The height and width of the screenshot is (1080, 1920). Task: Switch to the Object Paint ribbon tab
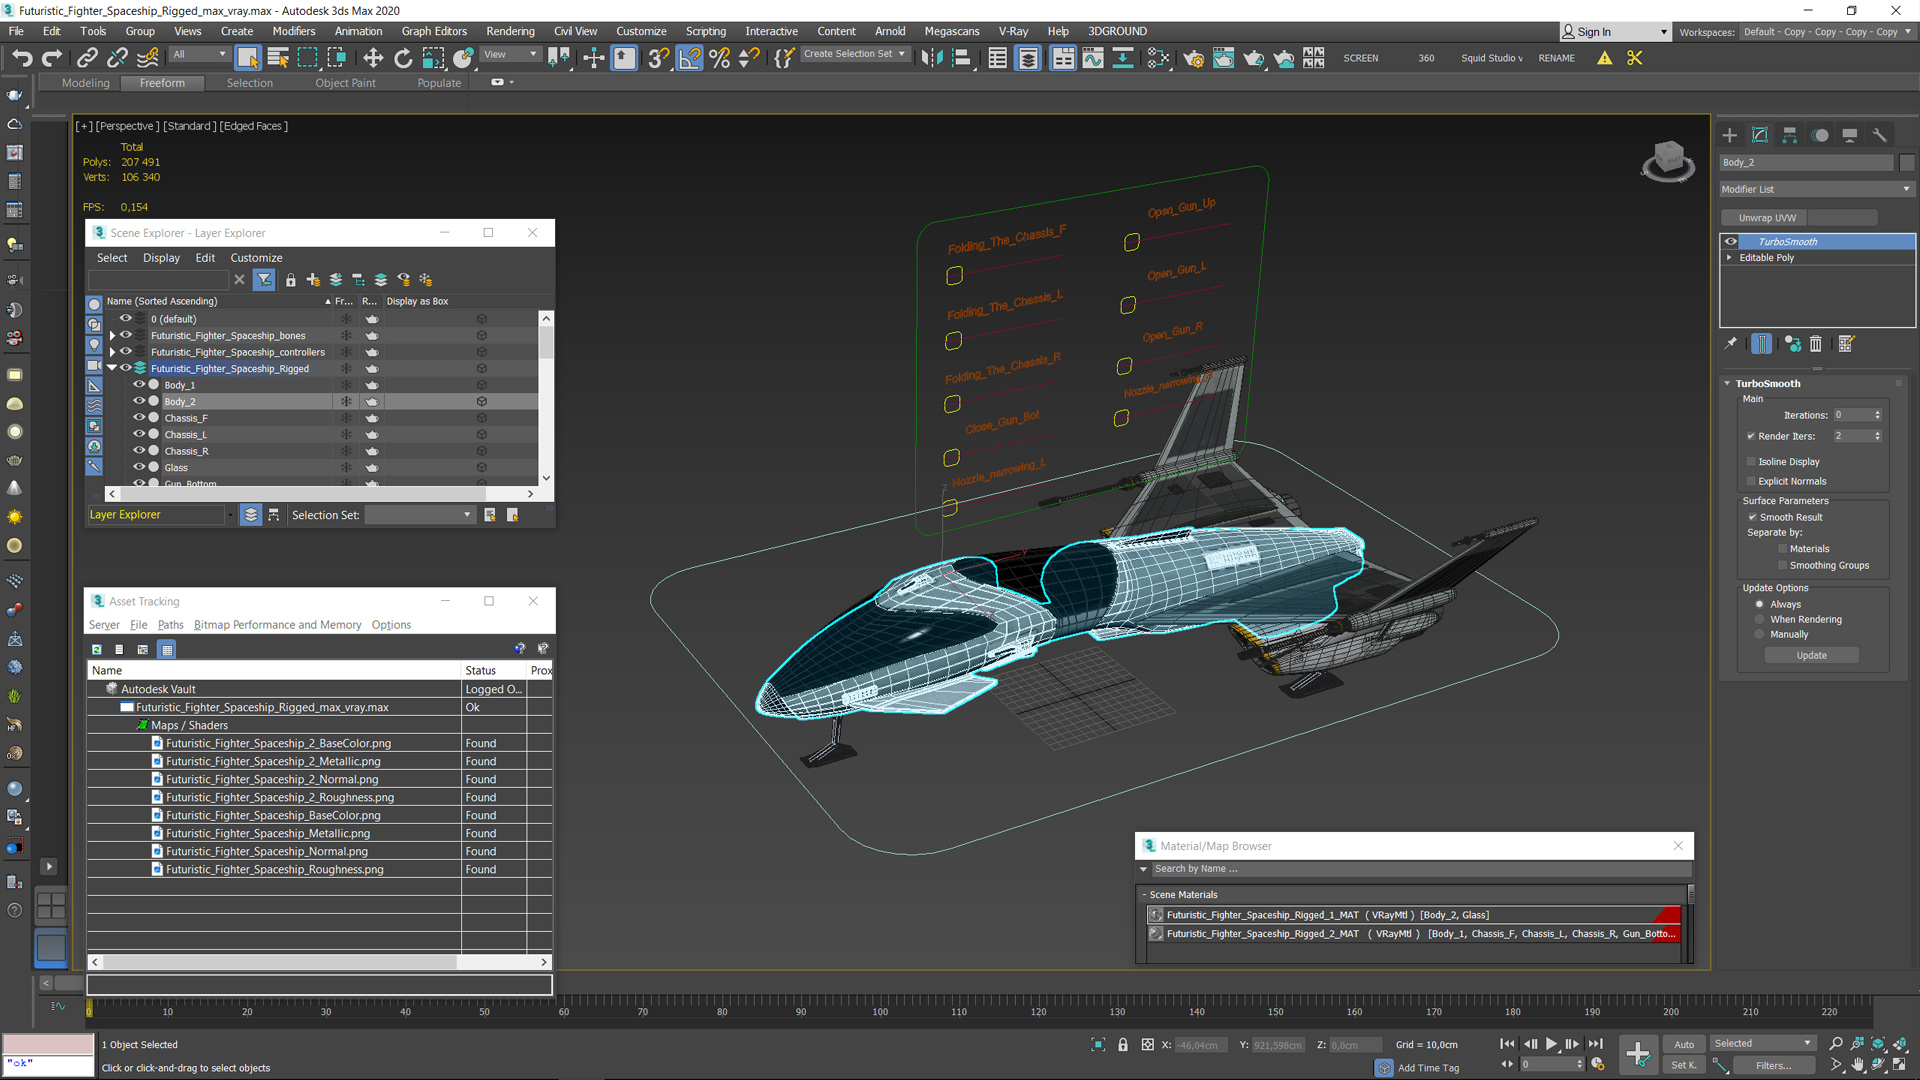click(x=346, y=83)
